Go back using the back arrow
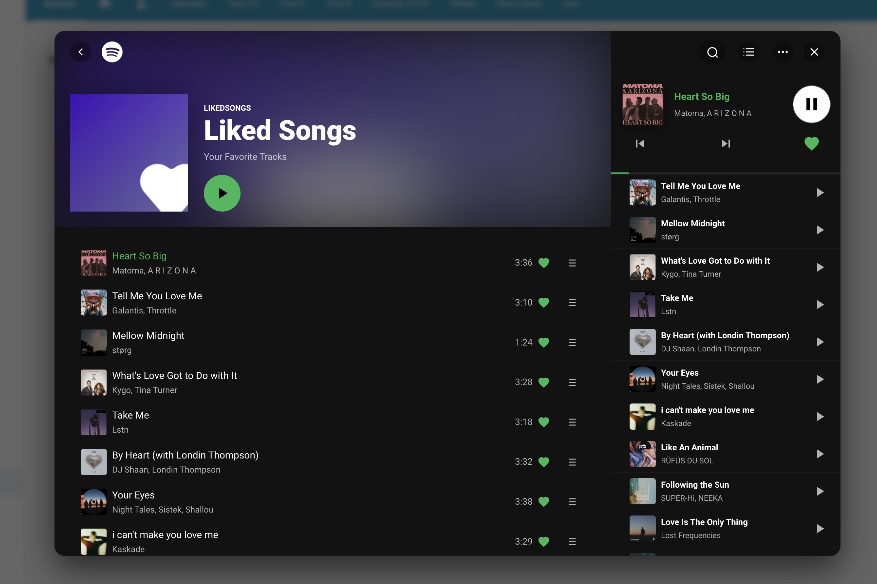Image resolution: width=877 pixels, height=584 pixels. click(x=81, y=52)
